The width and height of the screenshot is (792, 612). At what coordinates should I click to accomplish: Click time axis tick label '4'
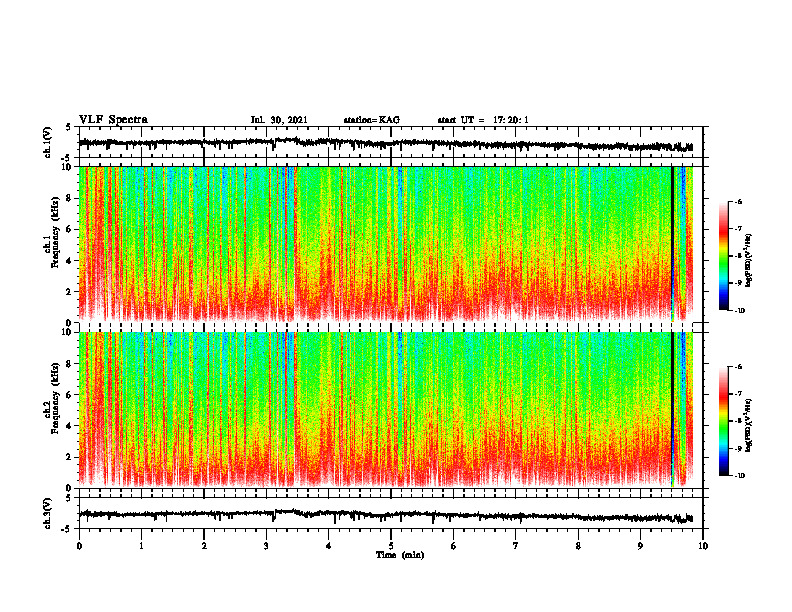[329, 546]
